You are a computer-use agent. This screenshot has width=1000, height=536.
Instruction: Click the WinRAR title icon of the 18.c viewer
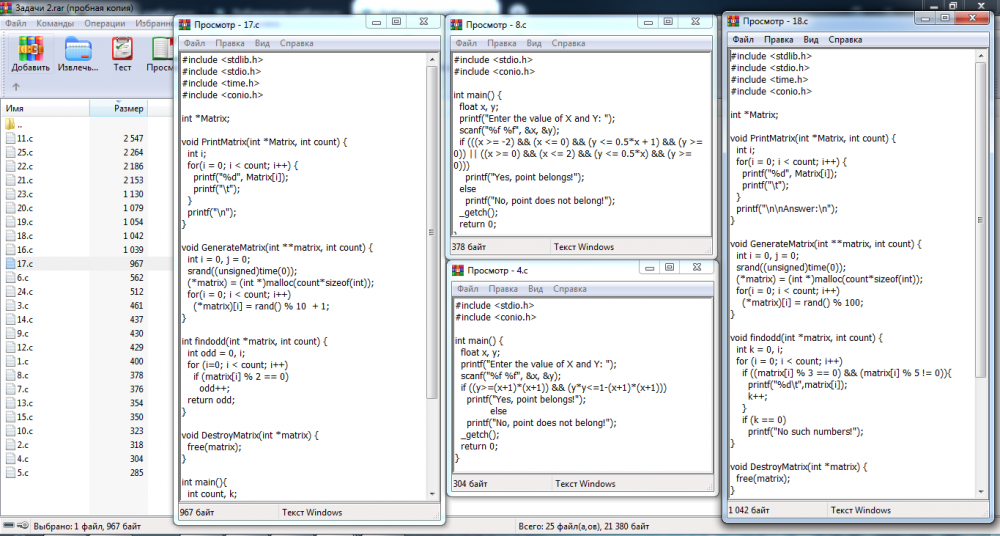[735, 20]
